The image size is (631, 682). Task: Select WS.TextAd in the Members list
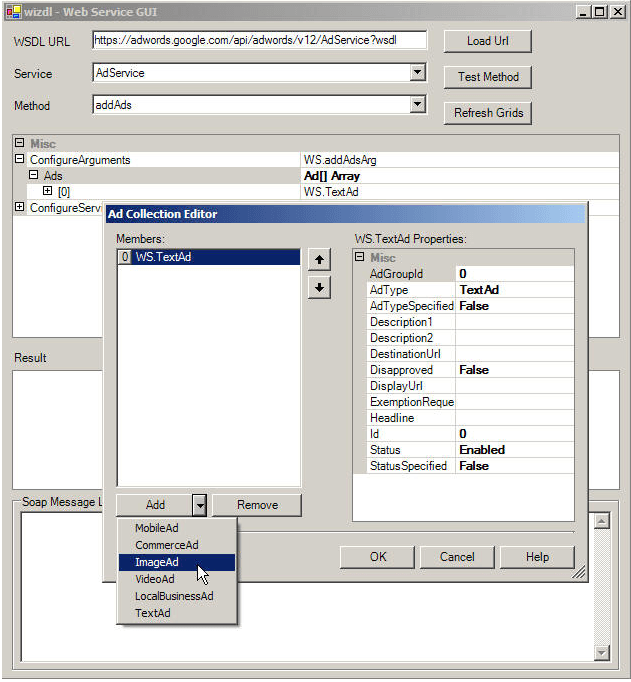pyautogui.click(x=209, y=257)
